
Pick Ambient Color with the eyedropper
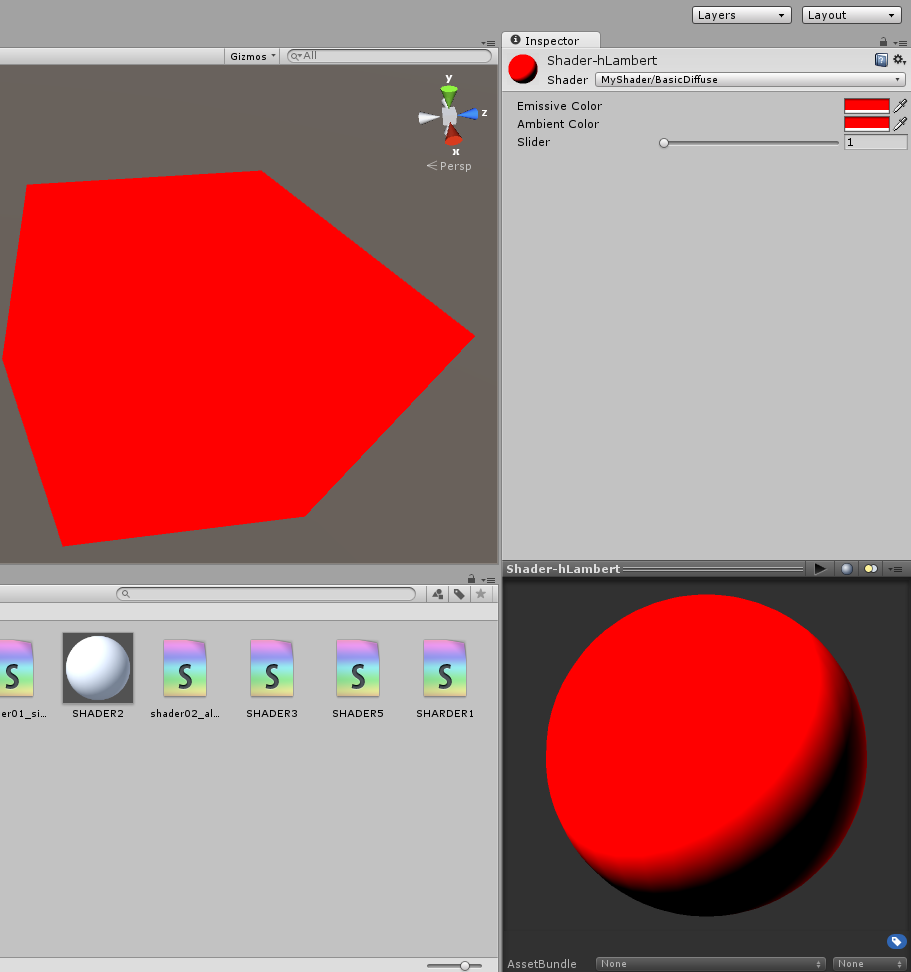900,124
